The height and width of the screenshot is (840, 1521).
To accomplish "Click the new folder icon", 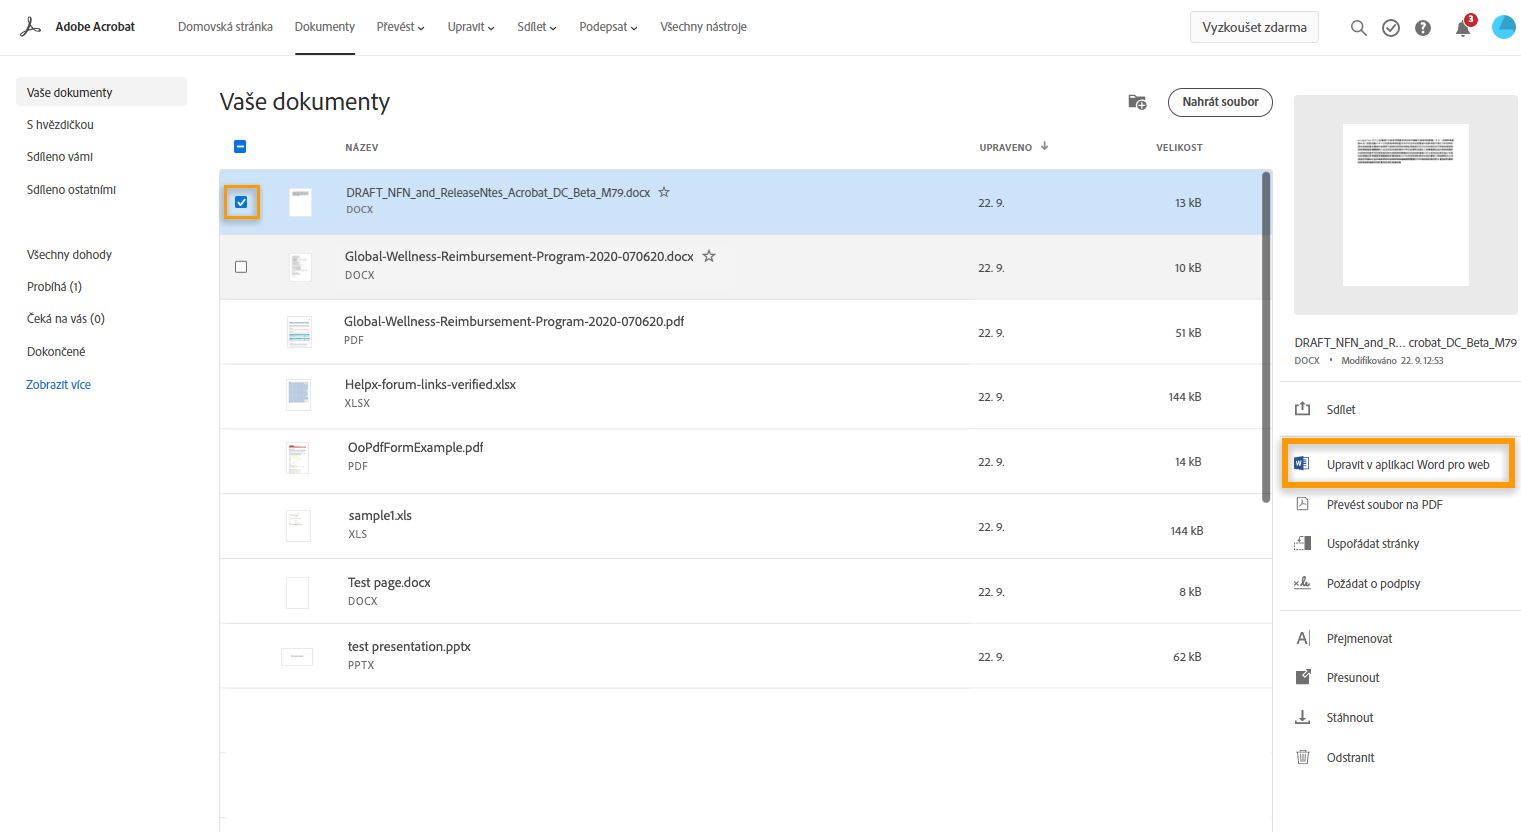I will (1137, 102).
